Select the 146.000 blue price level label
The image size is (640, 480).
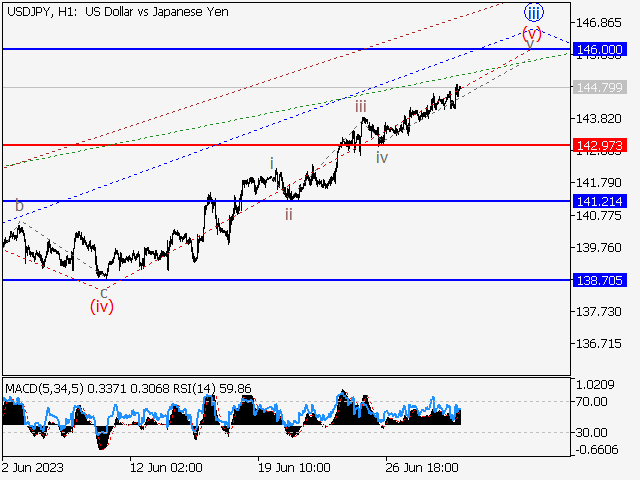600,49
